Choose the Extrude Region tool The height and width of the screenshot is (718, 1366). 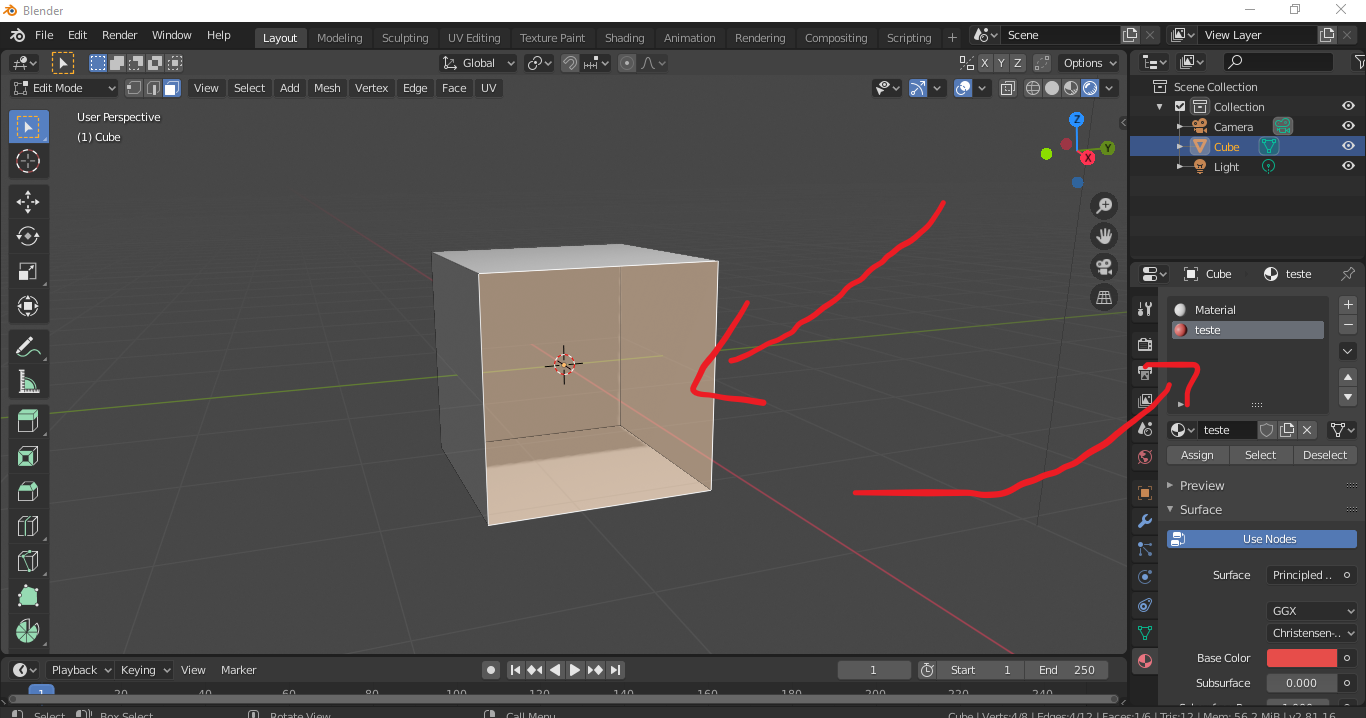point(28,421)
